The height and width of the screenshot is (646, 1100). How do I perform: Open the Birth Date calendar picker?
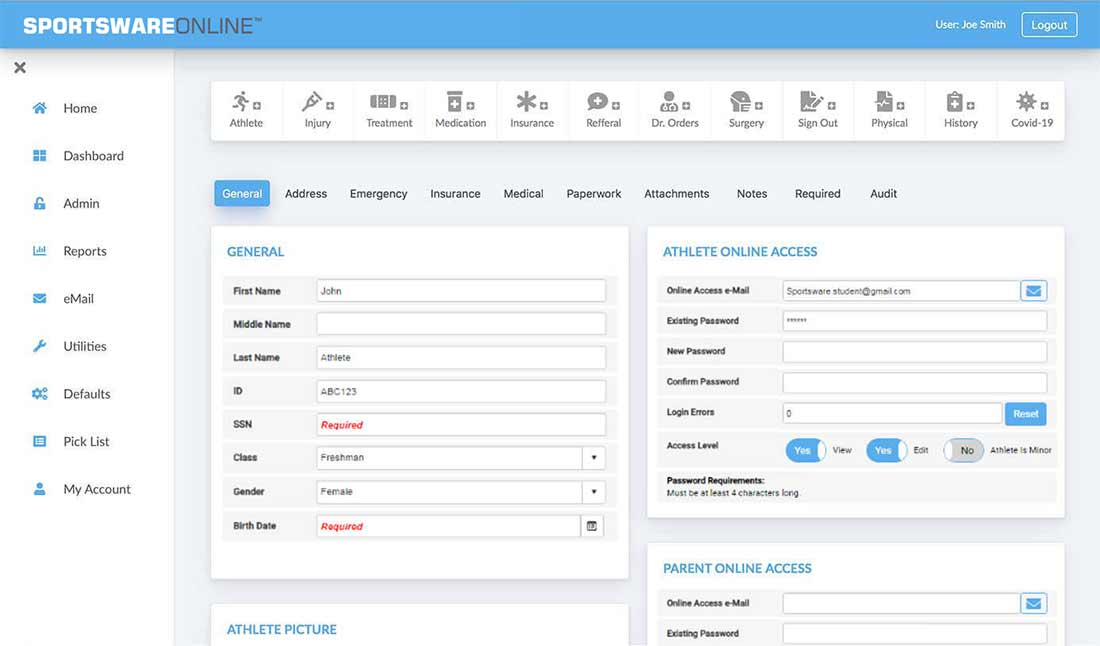[x=592, y=525]
